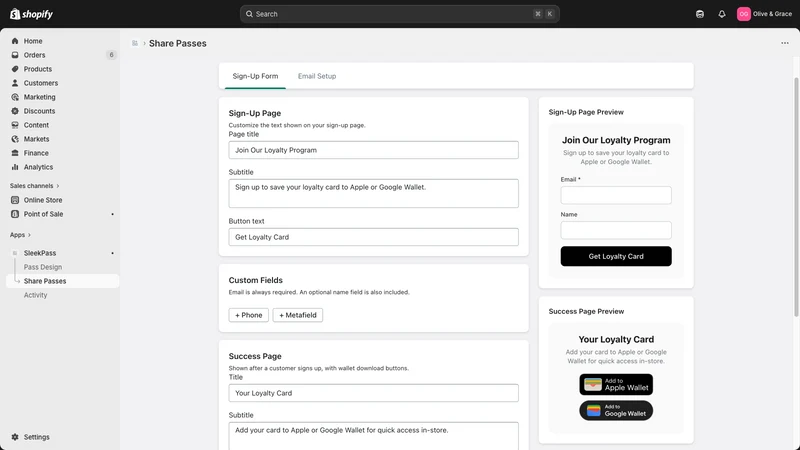Click the store sidekick icon in top bar
The image size is (800, 450).
699,14
